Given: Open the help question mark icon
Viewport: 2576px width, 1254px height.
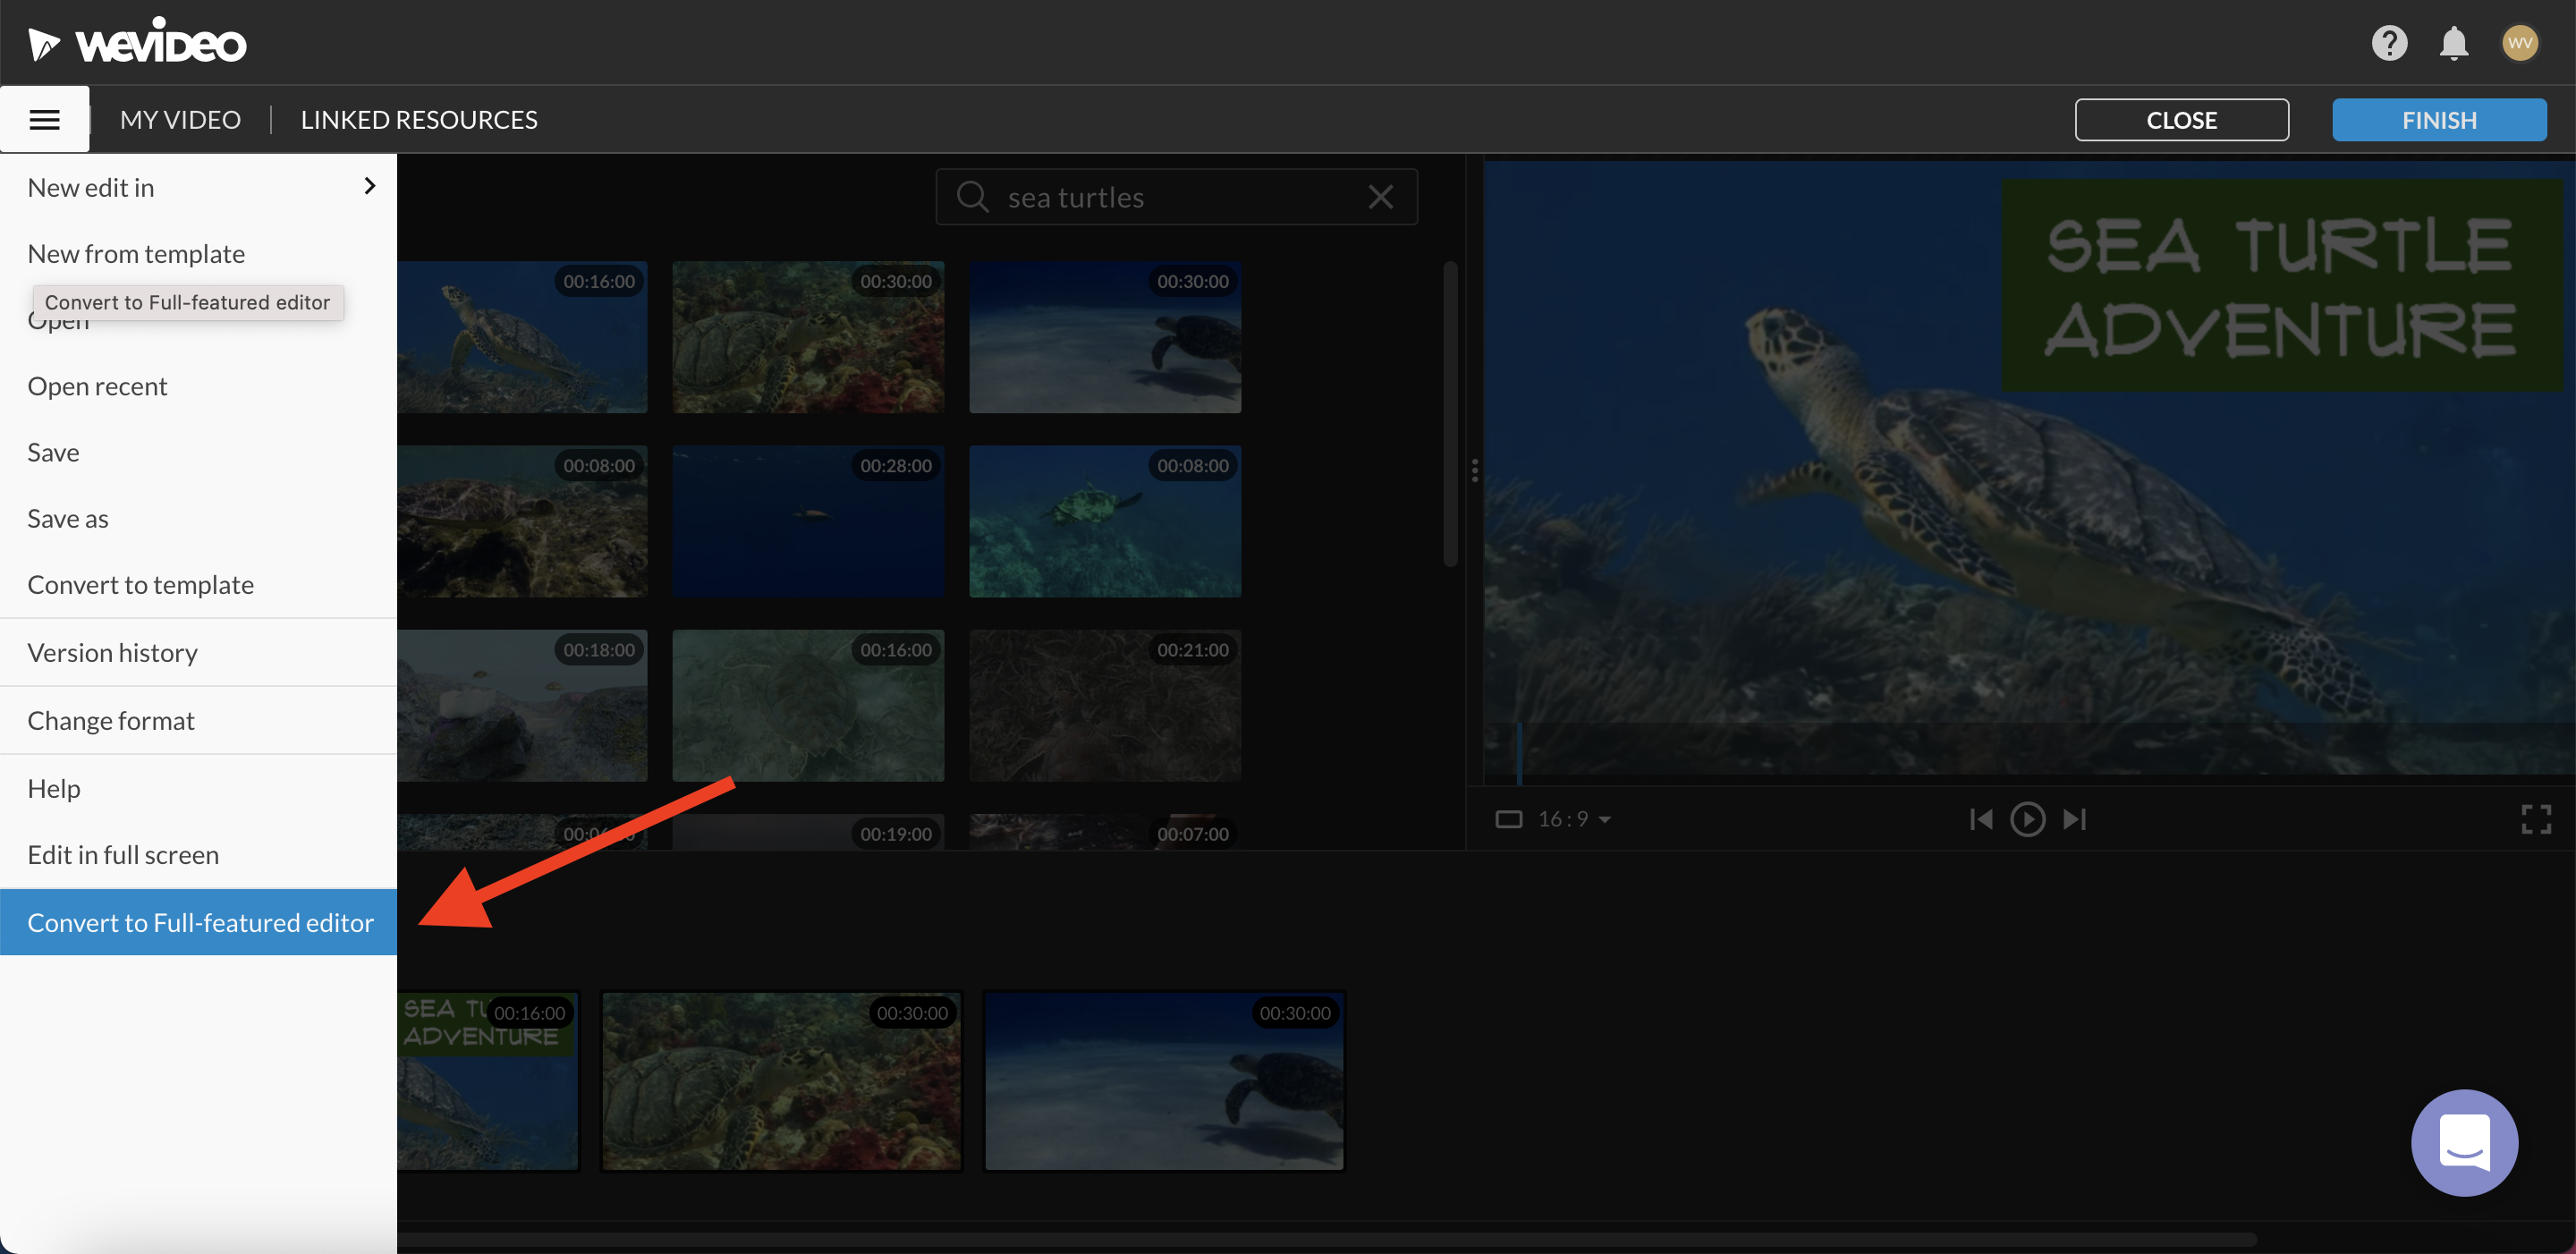Looking at the screenshot, I should 2390,42.
